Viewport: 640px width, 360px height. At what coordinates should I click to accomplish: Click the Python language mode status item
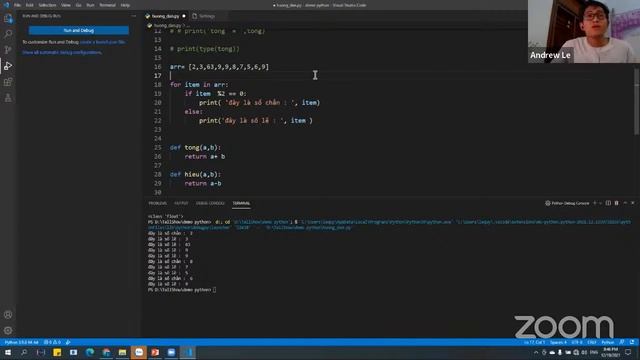[608, 342]
